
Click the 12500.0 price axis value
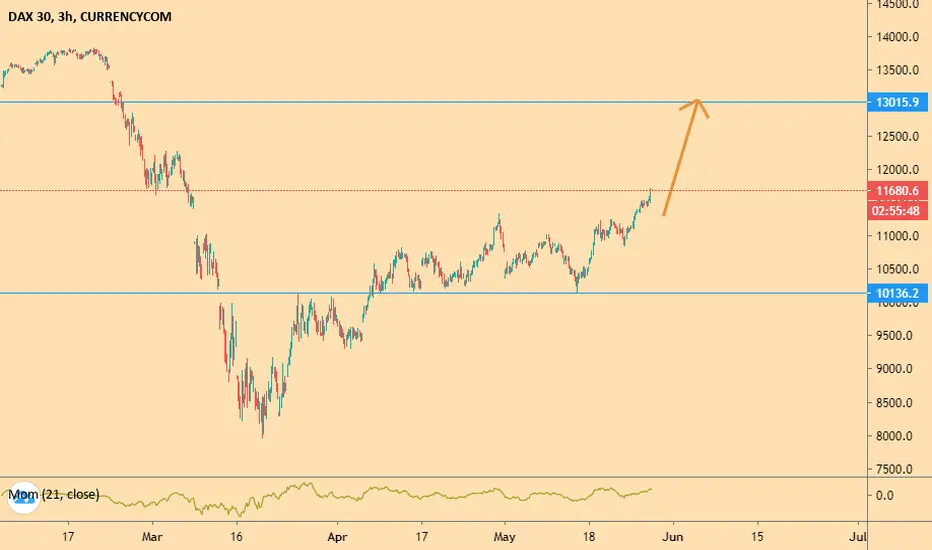tap(898, 137)
